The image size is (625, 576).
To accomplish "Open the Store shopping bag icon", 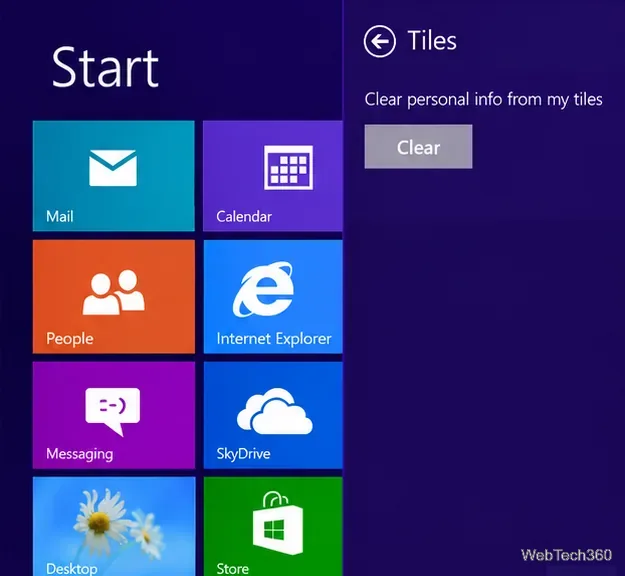I will tap(277, 523).
